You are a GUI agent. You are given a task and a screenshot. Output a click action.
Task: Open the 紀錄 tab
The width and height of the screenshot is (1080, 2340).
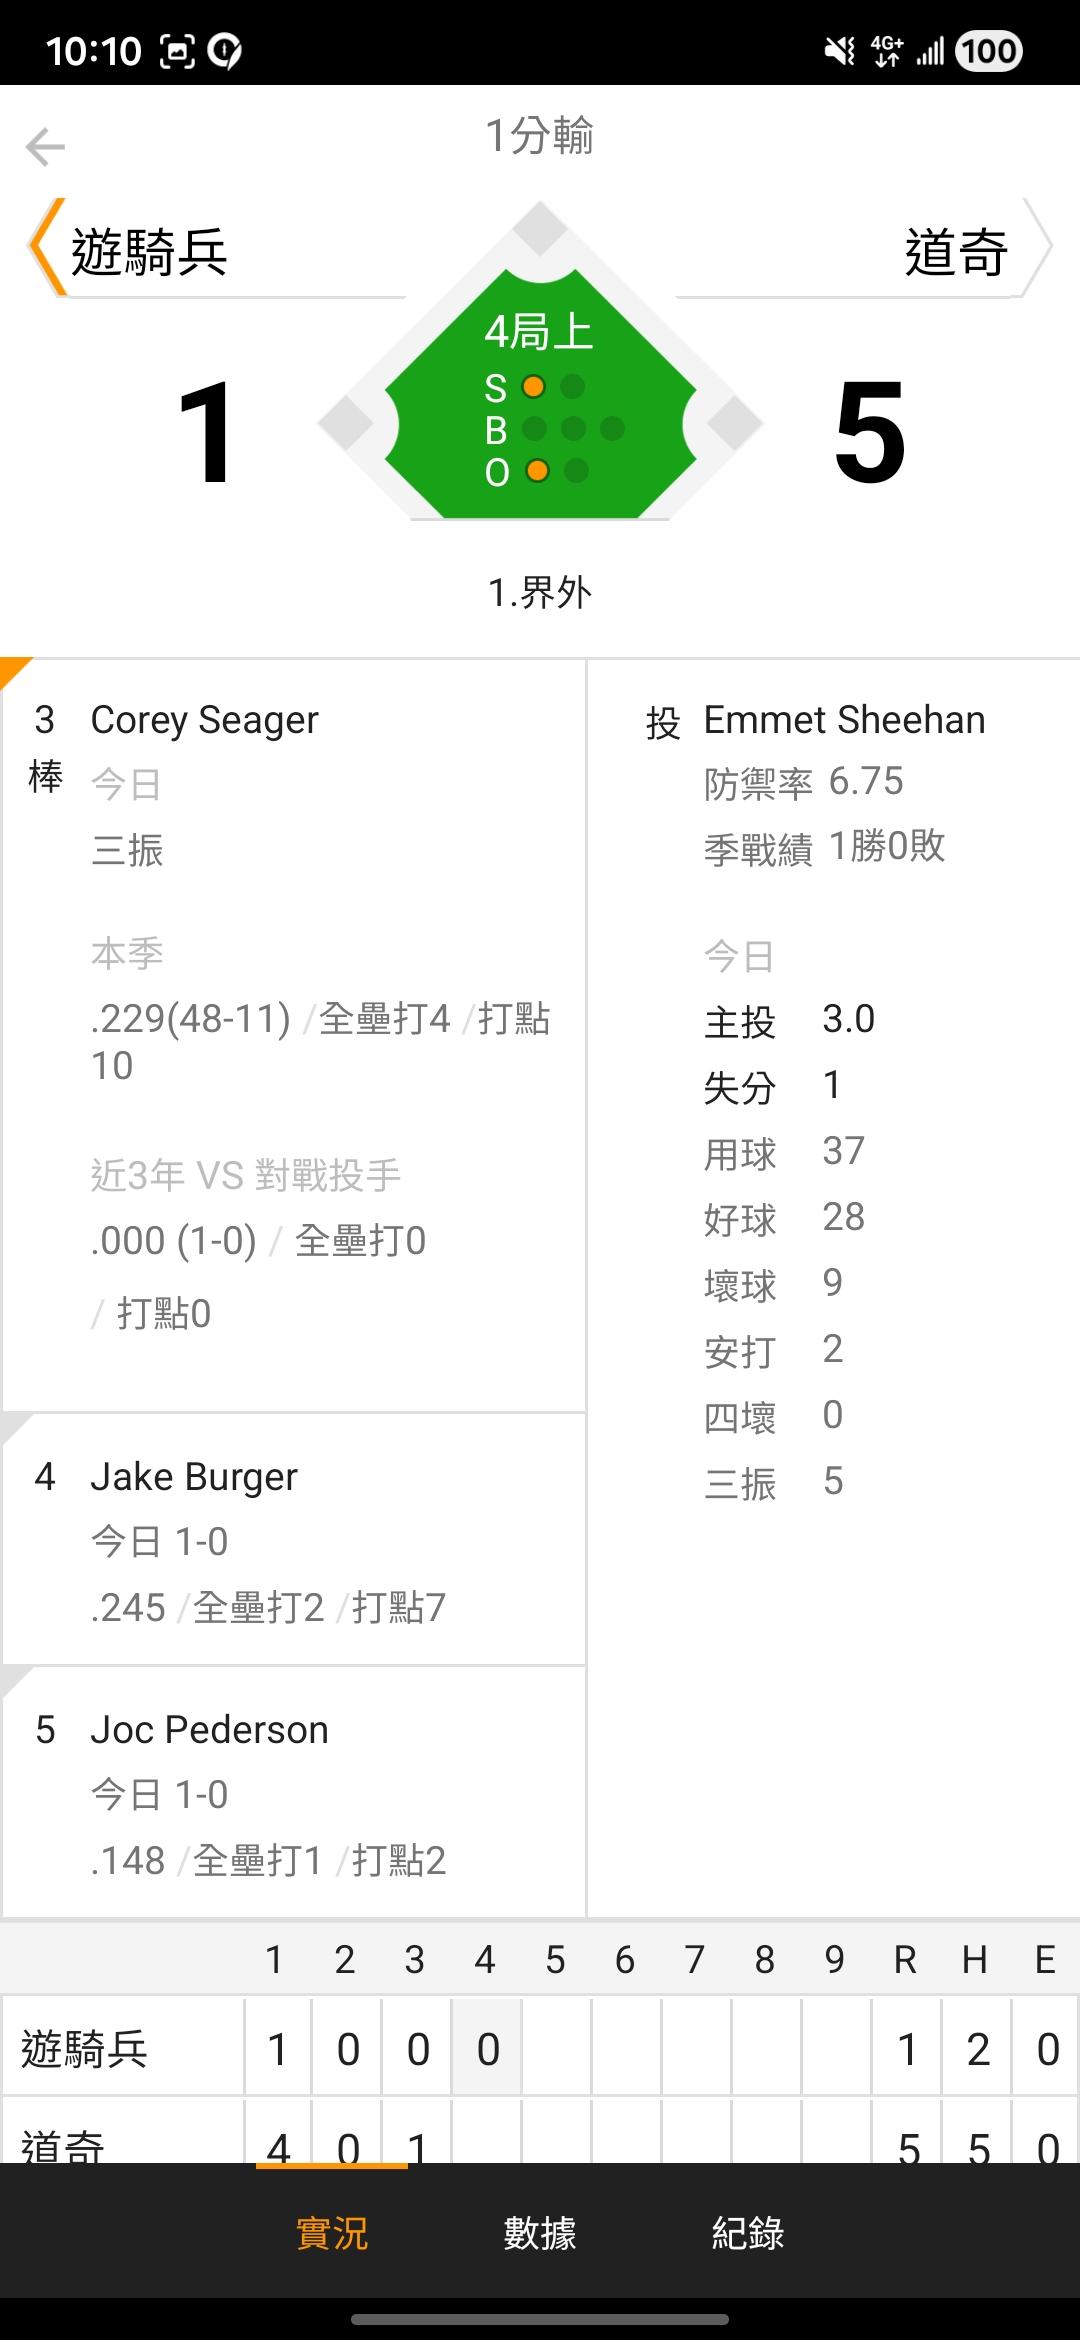click(x=748, y=2233)
